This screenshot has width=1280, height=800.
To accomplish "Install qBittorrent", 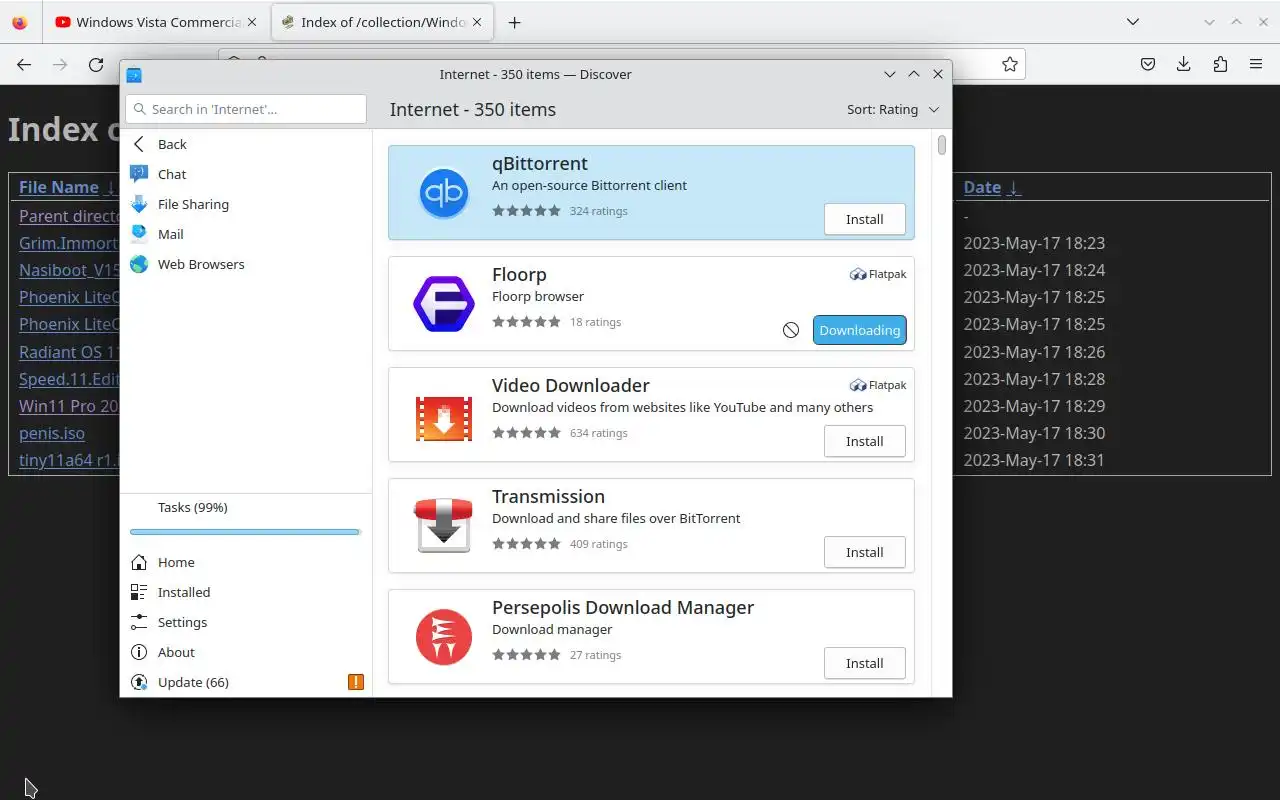I will coord(865,219).
